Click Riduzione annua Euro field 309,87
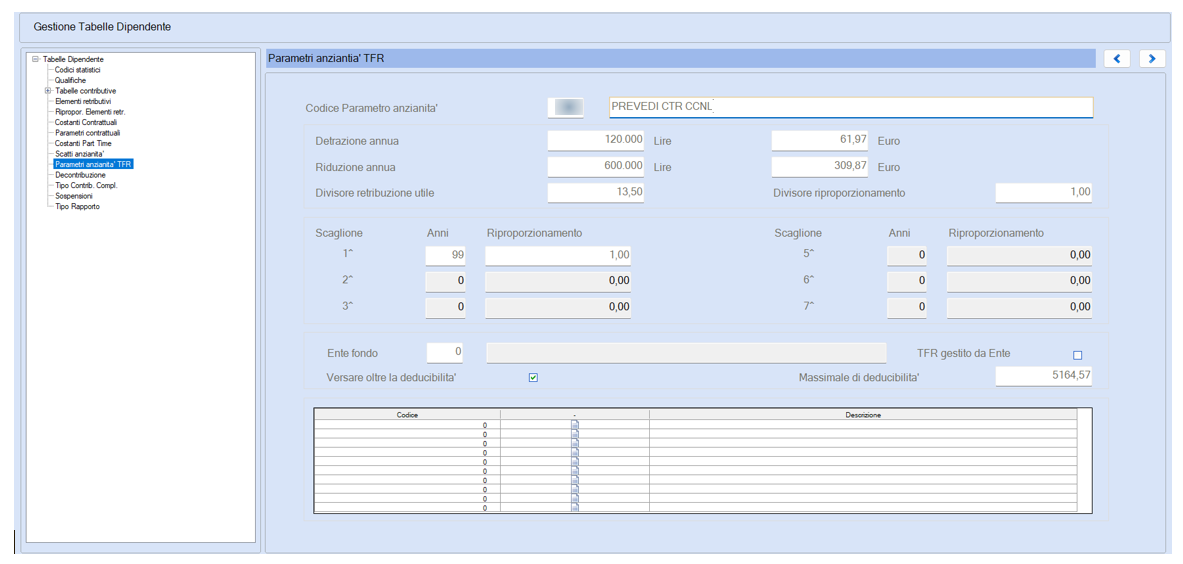The image size is (1183, 564). [820, 167]
